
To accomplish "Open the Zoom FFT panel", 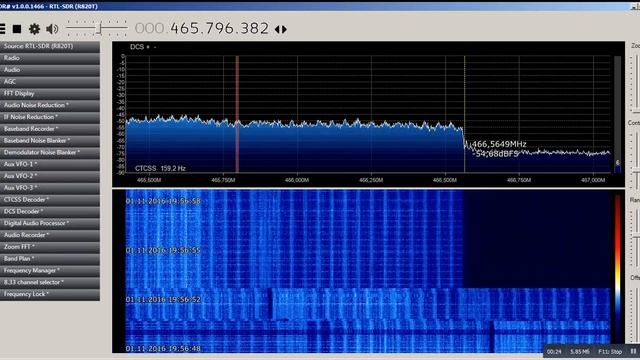I will coord(50,247).
